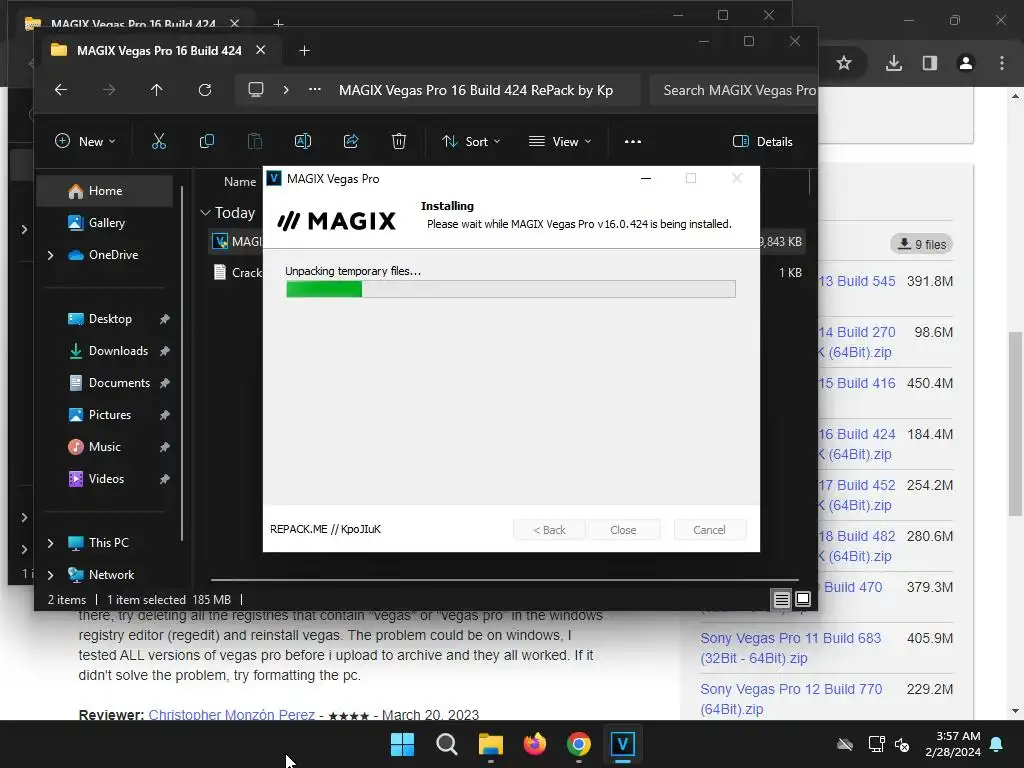This screenshot has width=1024, height=768.
Task: Expand the This PC tree node
Action: pyautogui.click(x=50, y=543)
